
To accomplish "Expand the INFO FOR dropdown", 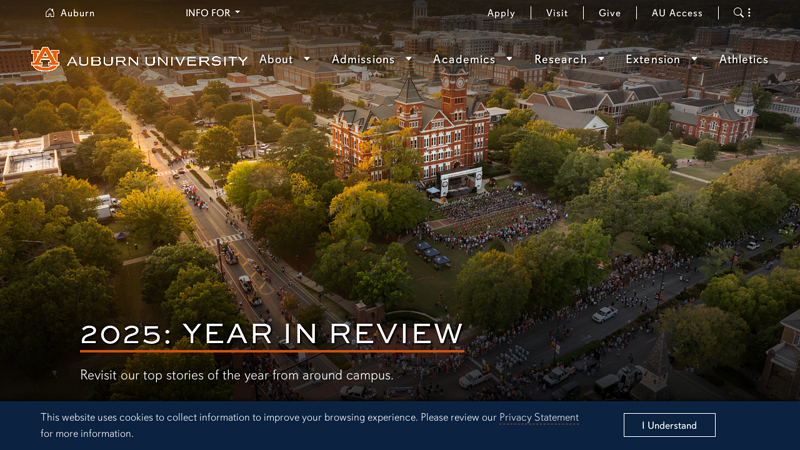I will (x=212, y=13).
